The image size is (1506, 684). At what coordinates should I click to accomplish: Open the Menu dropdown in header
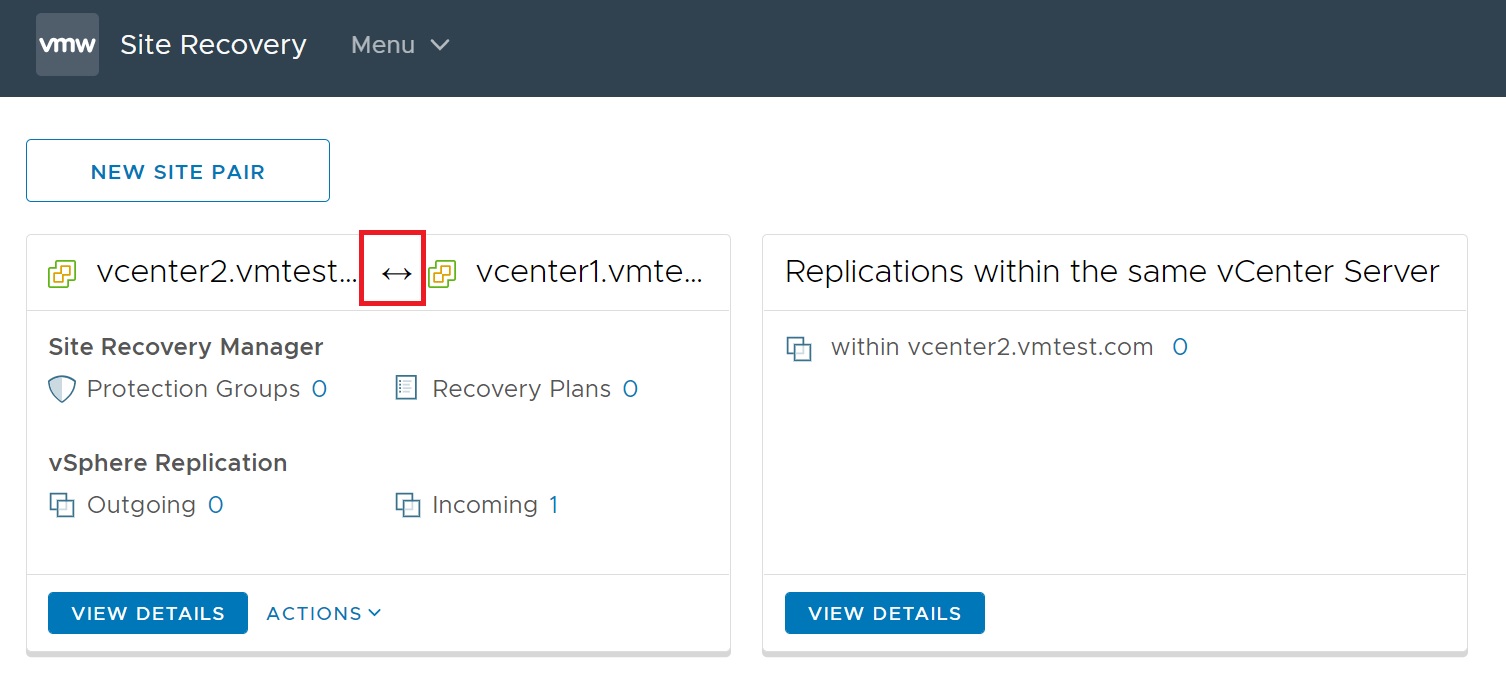pos(400,45)
